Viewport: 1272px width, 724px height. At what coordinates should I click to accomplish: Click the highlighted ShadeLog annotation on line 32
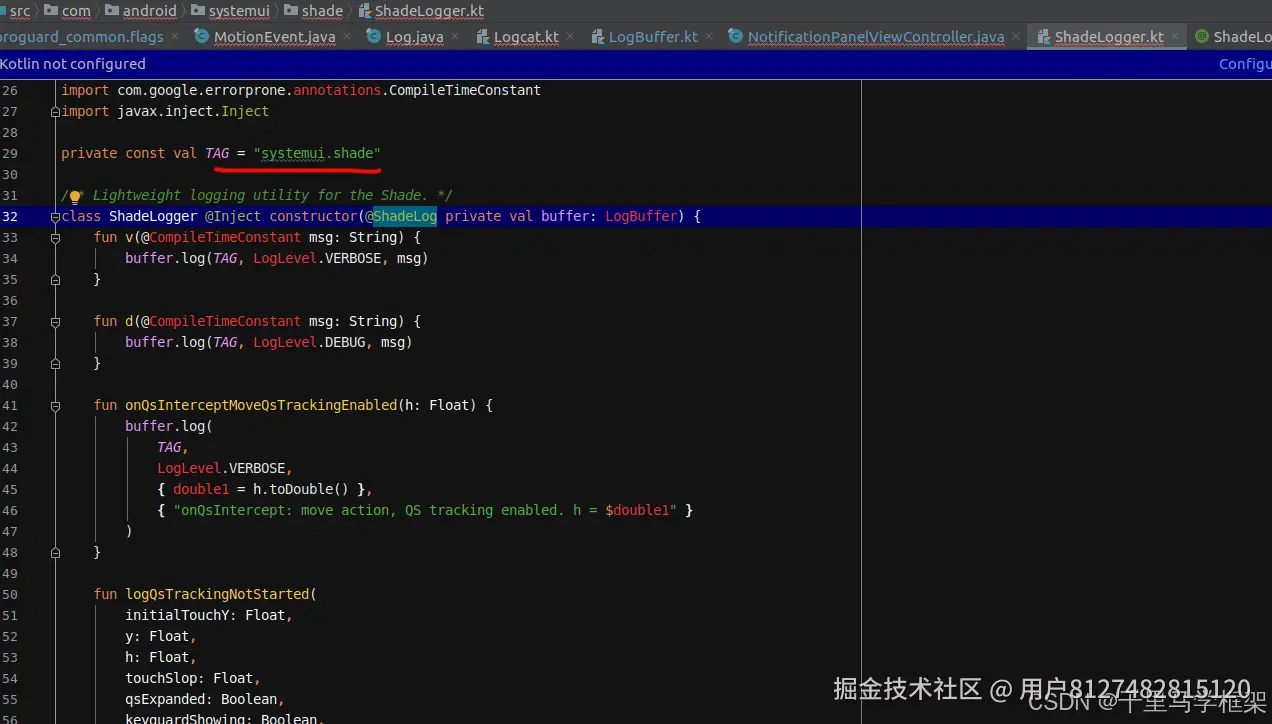(x=405, y=217)
